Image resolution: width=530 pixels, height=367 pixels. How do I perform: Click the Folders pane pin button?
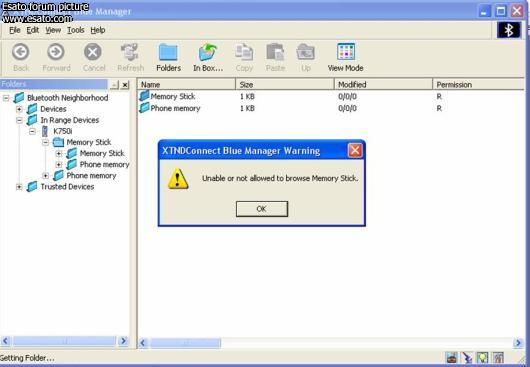pos(115,84)
